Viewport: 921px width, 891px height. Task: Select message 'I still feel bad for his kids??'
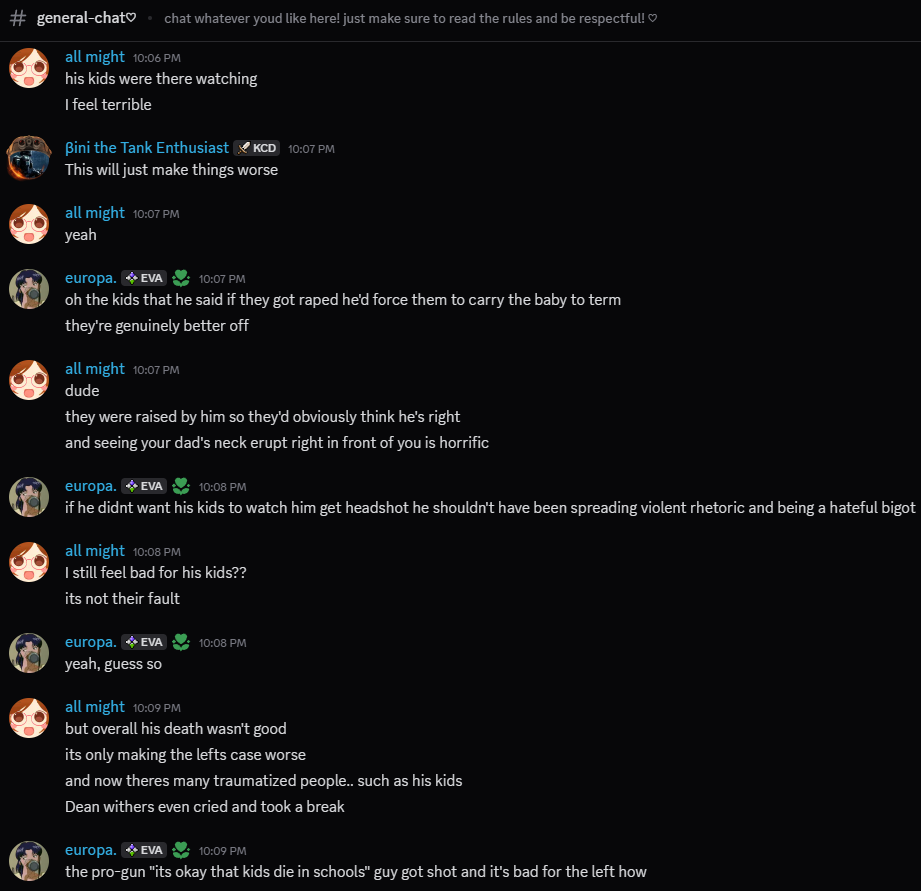tap(156, 573)
